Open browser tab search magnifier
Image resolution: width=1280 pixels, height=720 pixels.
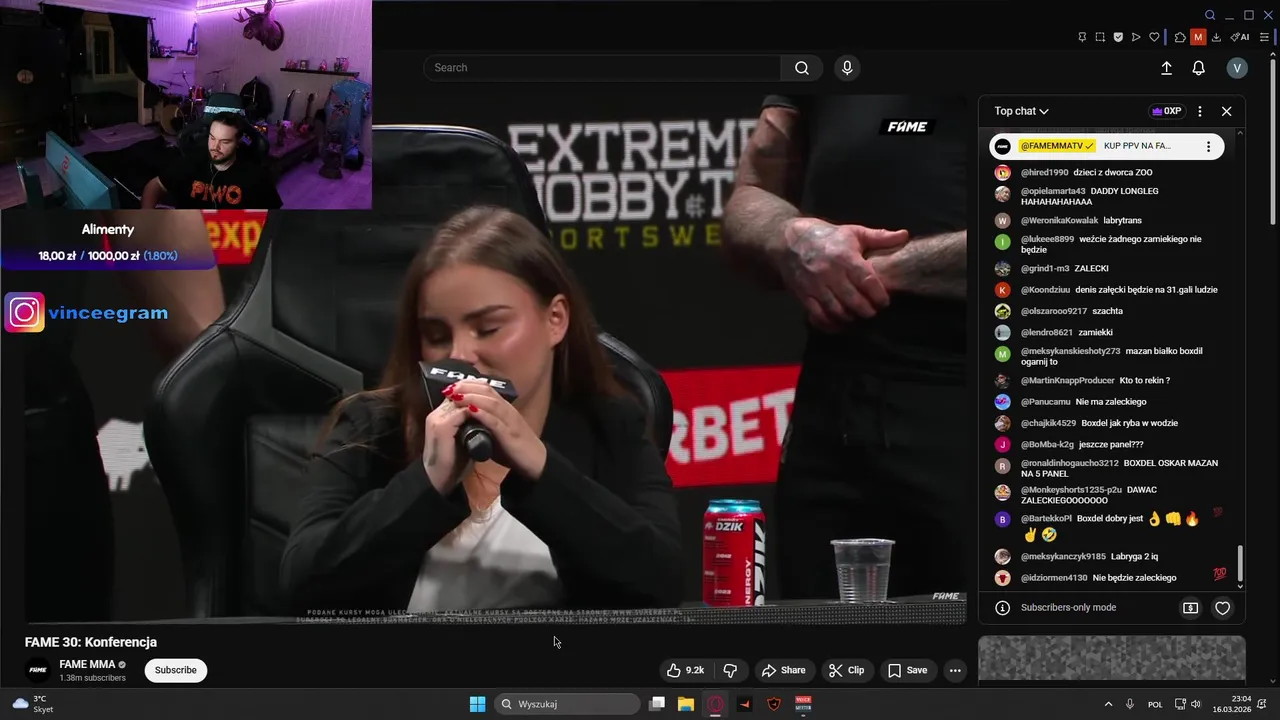click(1210, 15)
